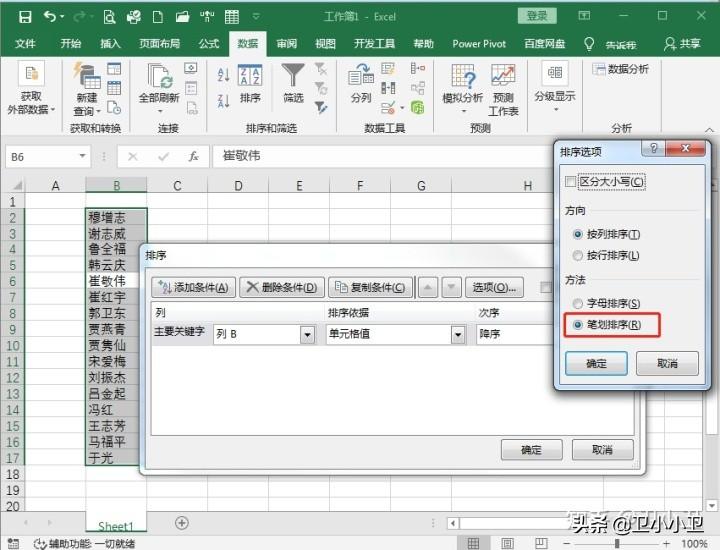Expand the 全部刷新 dropdown arrow
The image size is (720, 550).
pyautogui.click(x=160, y=112)
